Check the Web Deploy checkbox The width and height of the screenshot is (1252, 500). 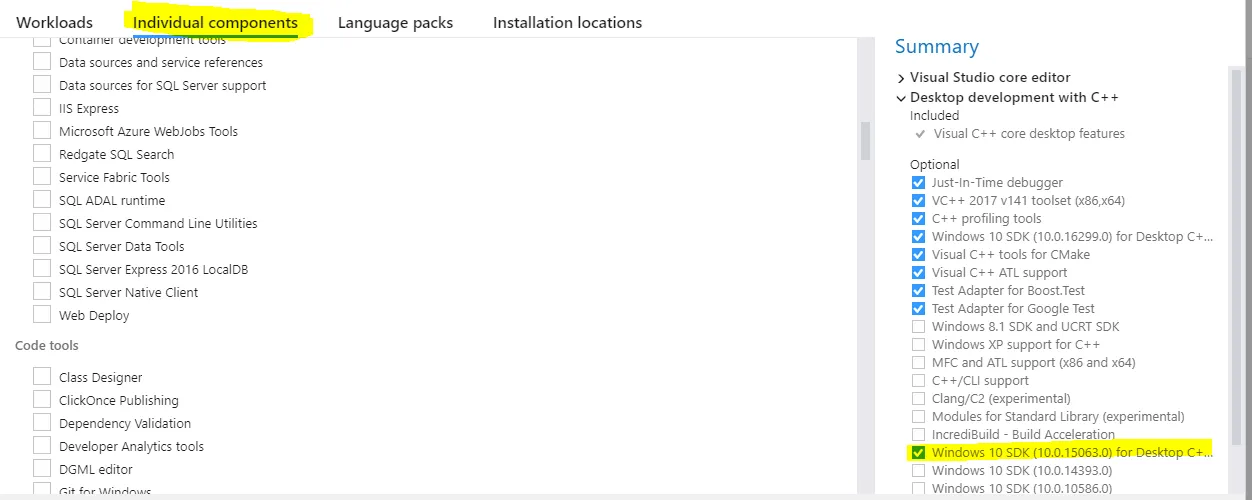pos(42,315)
